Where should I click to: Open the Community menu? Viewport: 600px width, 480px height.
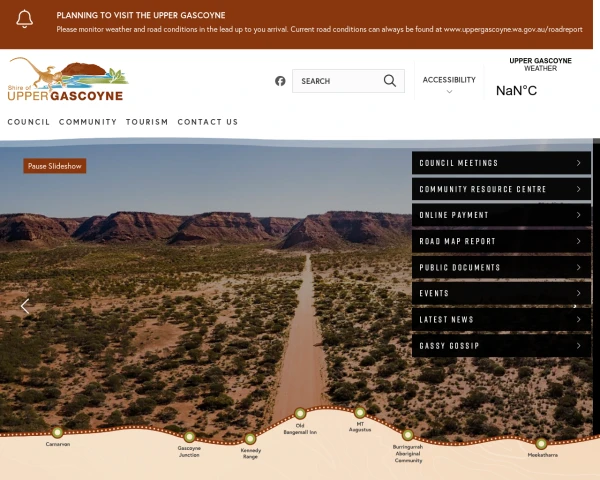pyautogui.click(x=88, y=122)
